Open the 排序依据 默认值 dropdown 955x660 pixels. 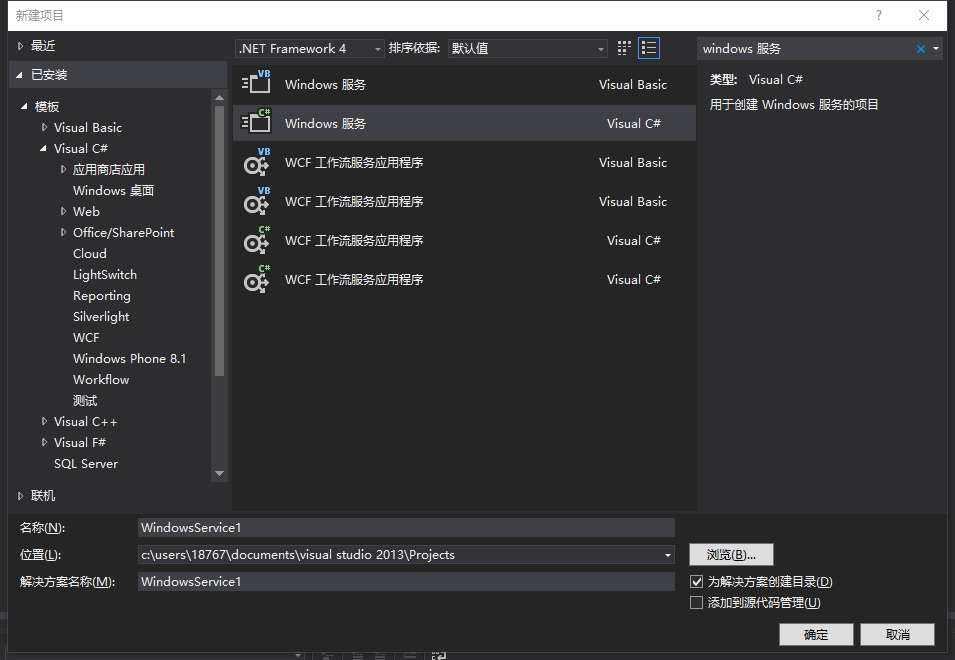527,49
